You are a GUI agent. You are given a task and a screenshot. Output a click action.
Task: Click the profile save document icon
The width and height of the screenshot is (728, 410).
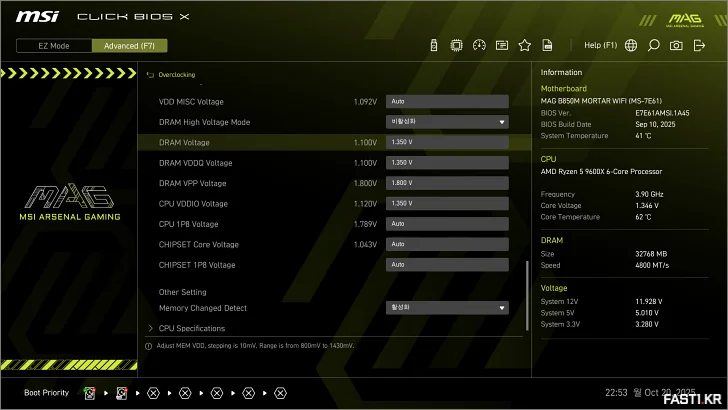pos(547,46)
